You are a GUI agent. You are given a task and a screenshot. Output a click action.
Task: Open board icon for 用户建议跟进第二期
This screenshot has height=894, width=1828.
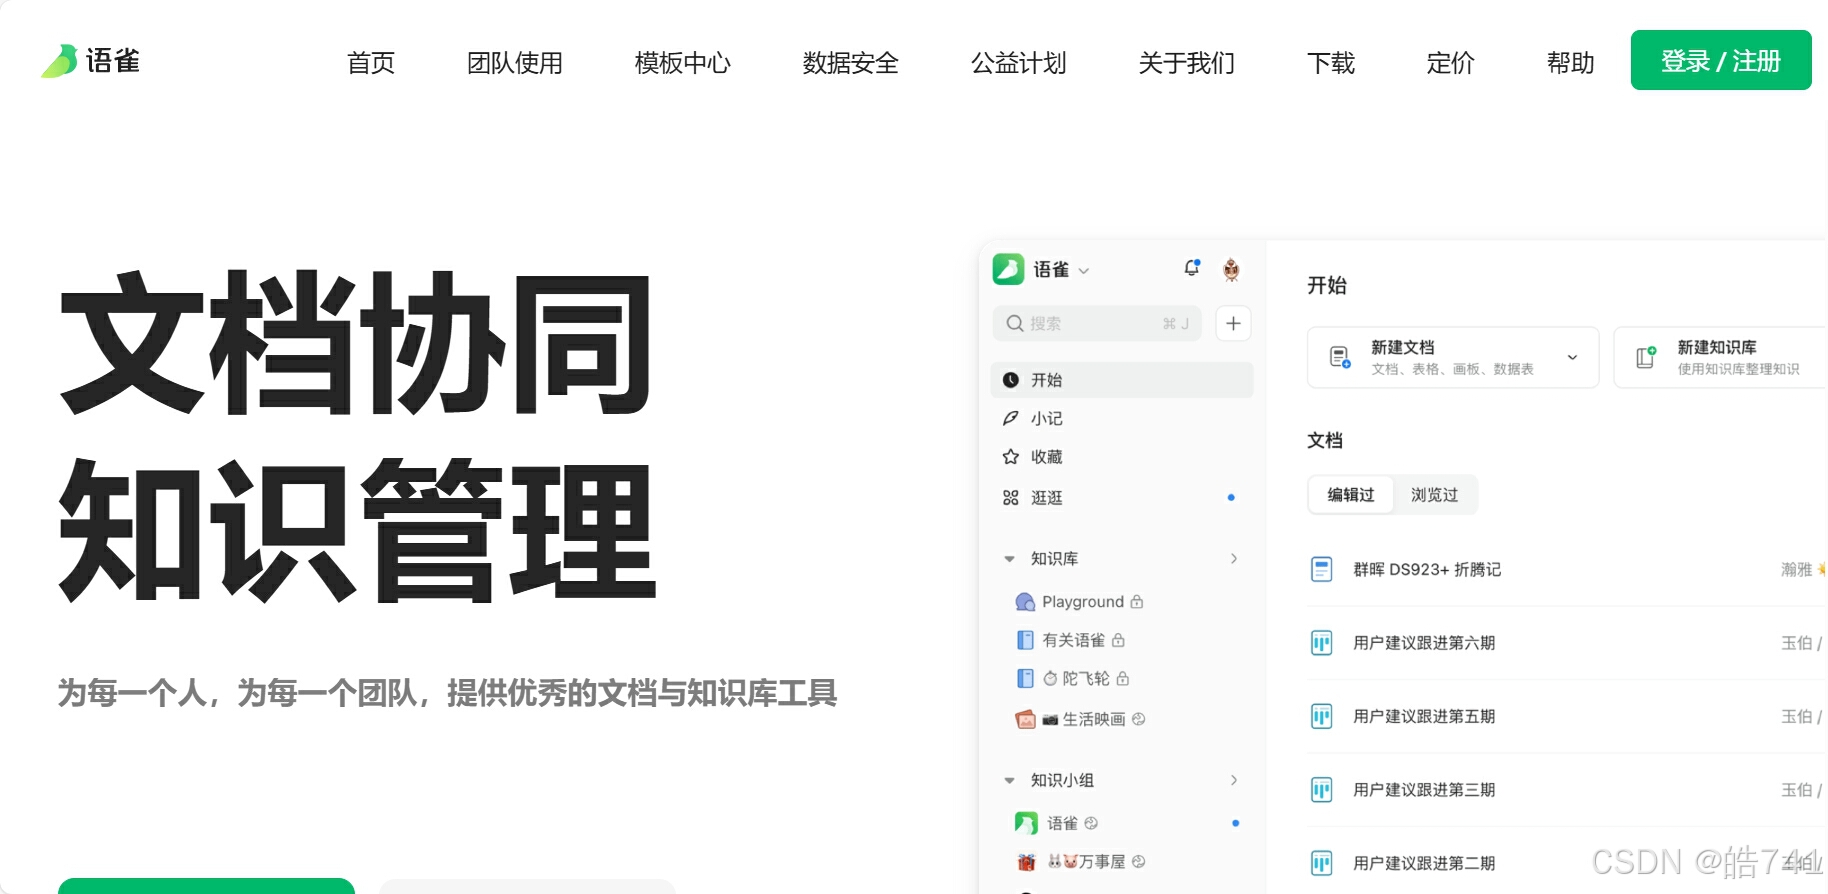click(1322, 863)
